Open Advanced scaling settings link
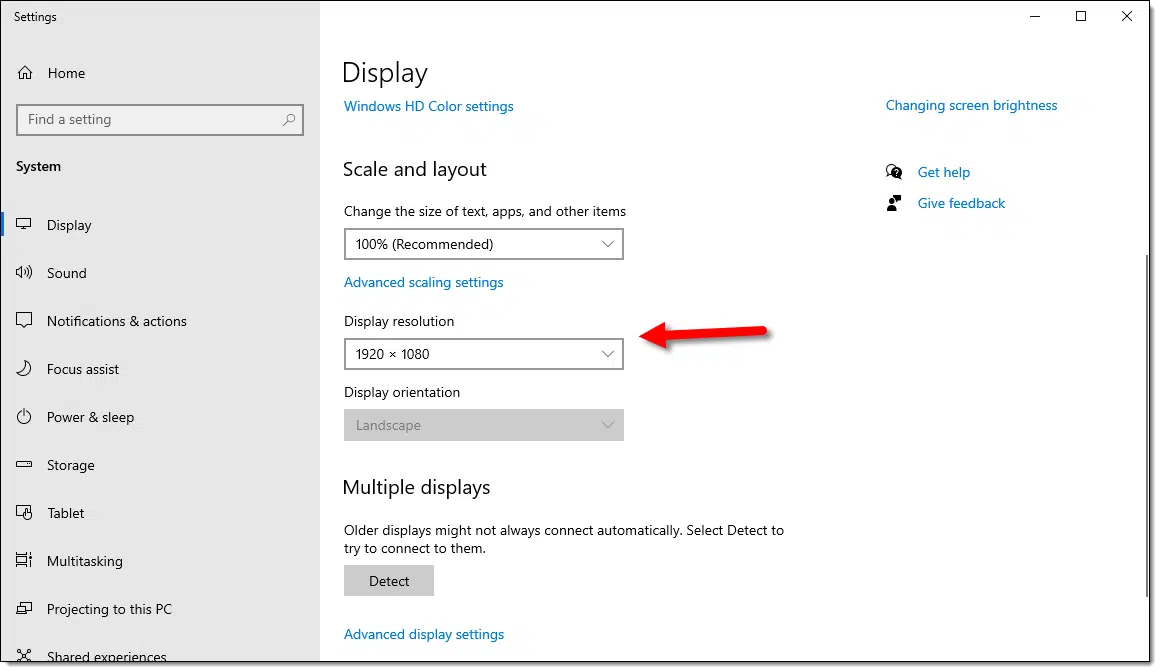1160x672 pixels. 423,282
